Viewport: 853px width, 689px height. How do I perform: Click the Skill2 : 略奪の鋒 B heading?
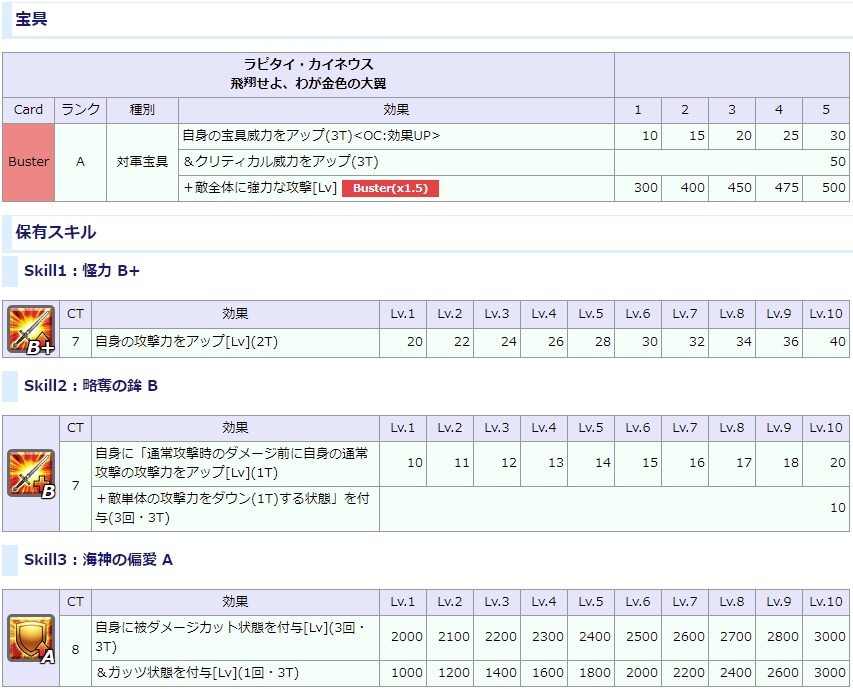coord(91,386)
